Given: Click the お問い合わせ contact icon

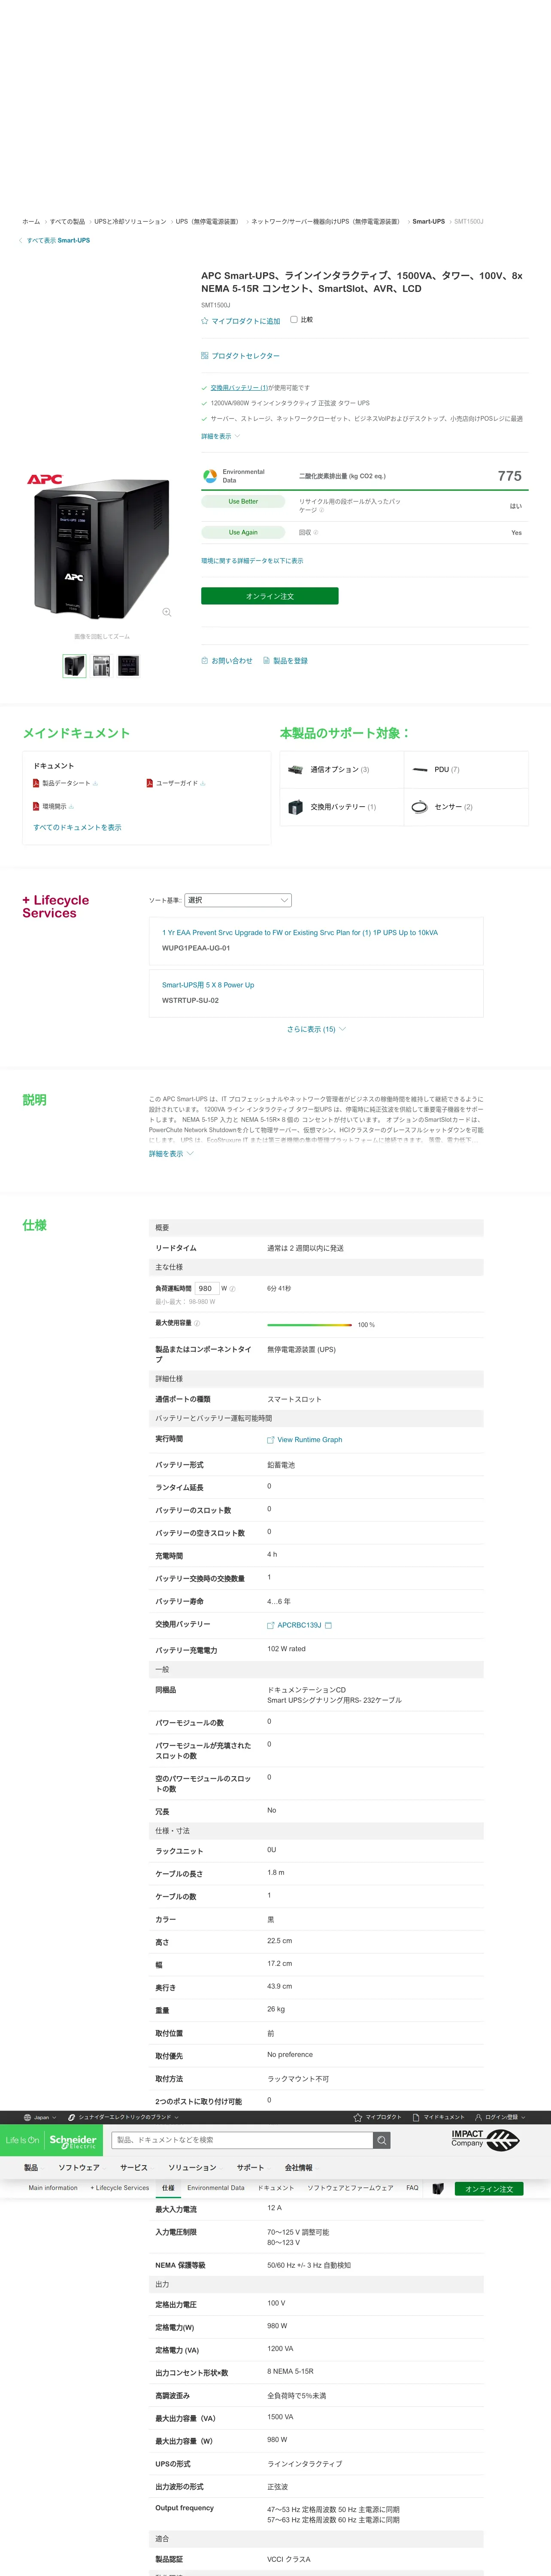Looking at the screenshot, I should click(x=205, y=660).
